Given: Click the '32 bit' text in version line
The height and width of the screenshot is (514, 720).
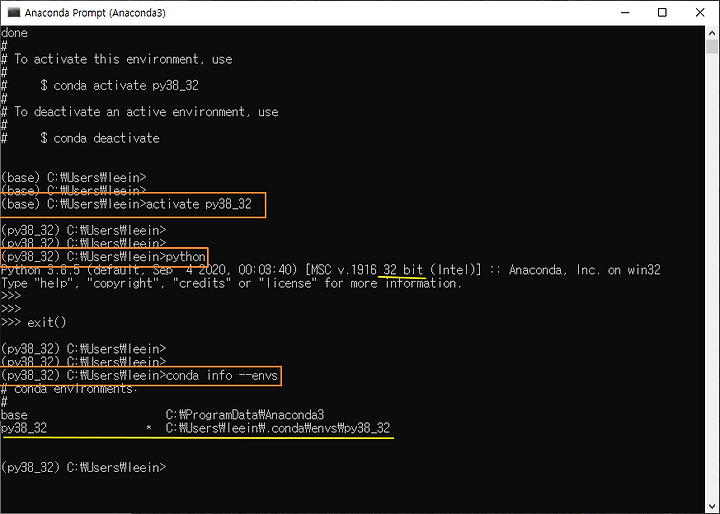Looking at the screenshot, I should click(403, 270).
